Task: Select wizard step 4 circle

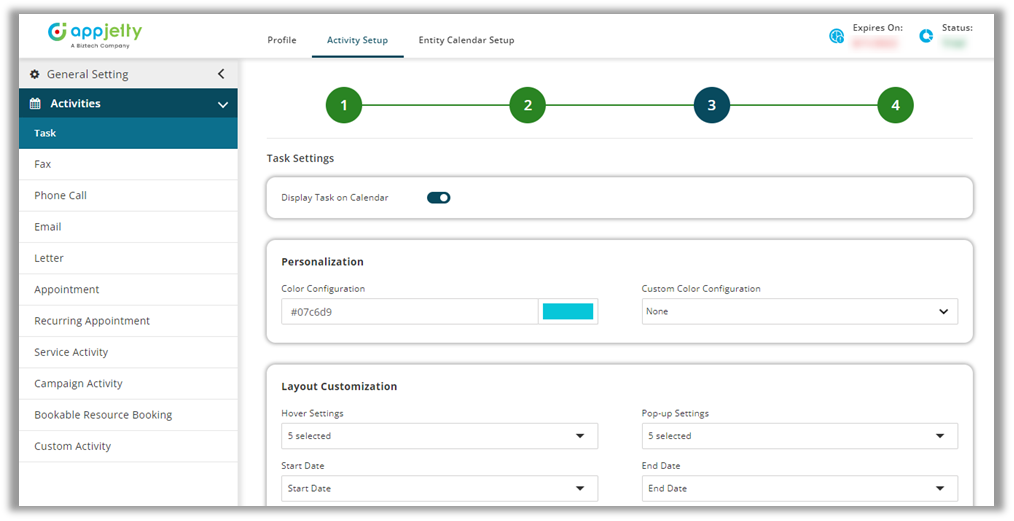Action: click(895, 105)
